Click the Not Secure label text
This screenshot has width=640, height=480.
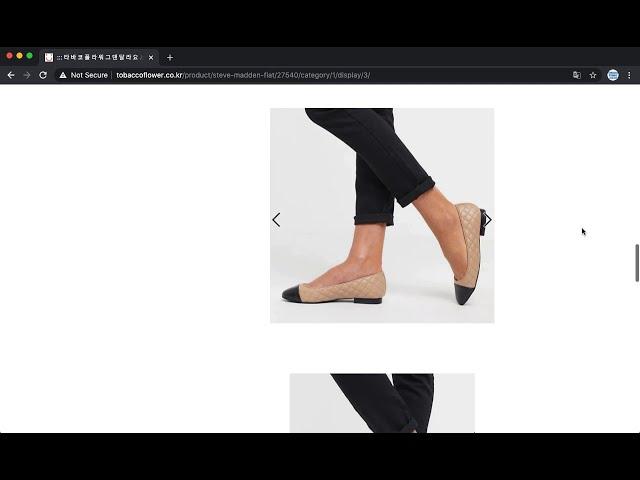[x=89, y=75]
